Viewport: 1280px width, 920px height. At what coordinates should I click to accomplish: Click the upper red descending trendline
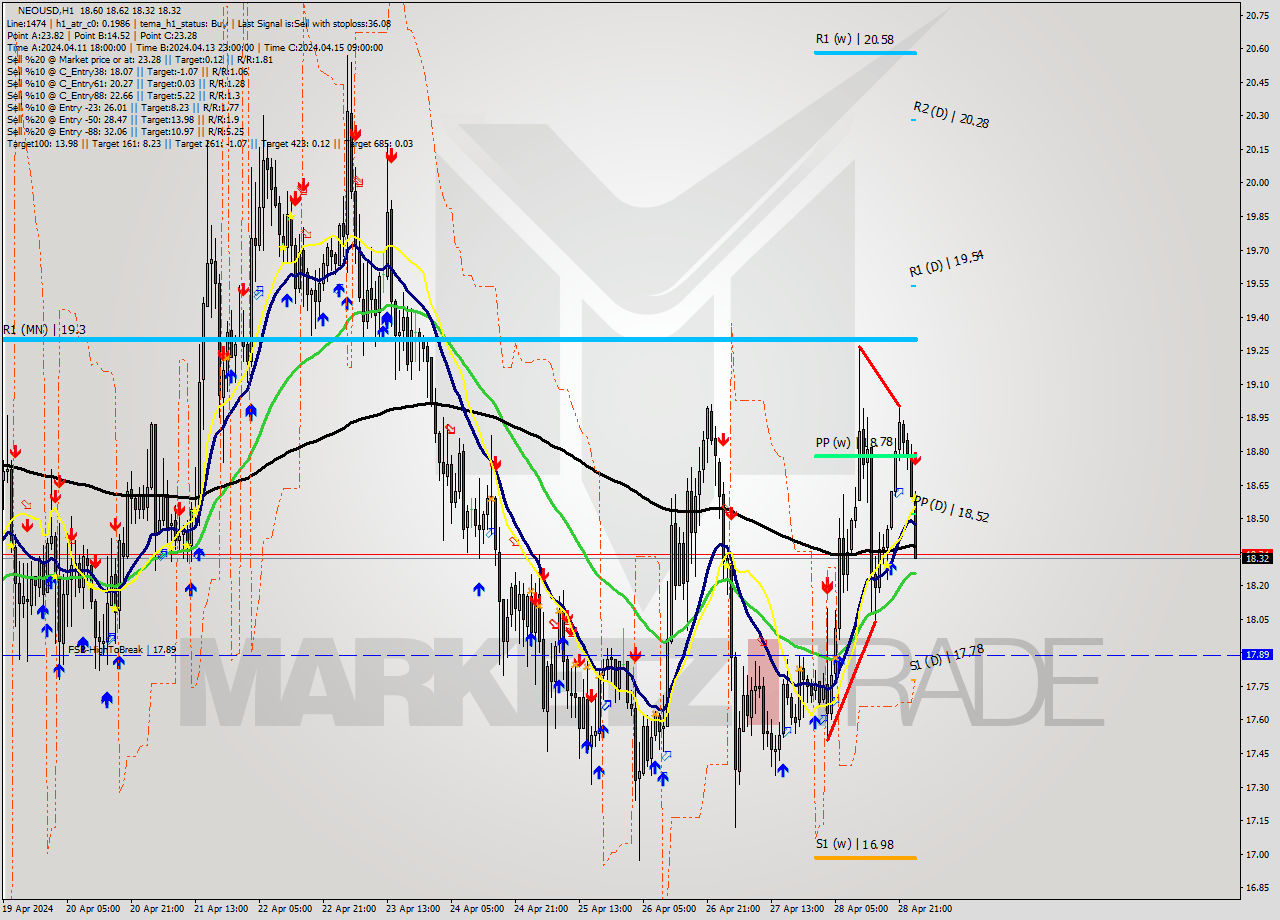pos(879,376)
